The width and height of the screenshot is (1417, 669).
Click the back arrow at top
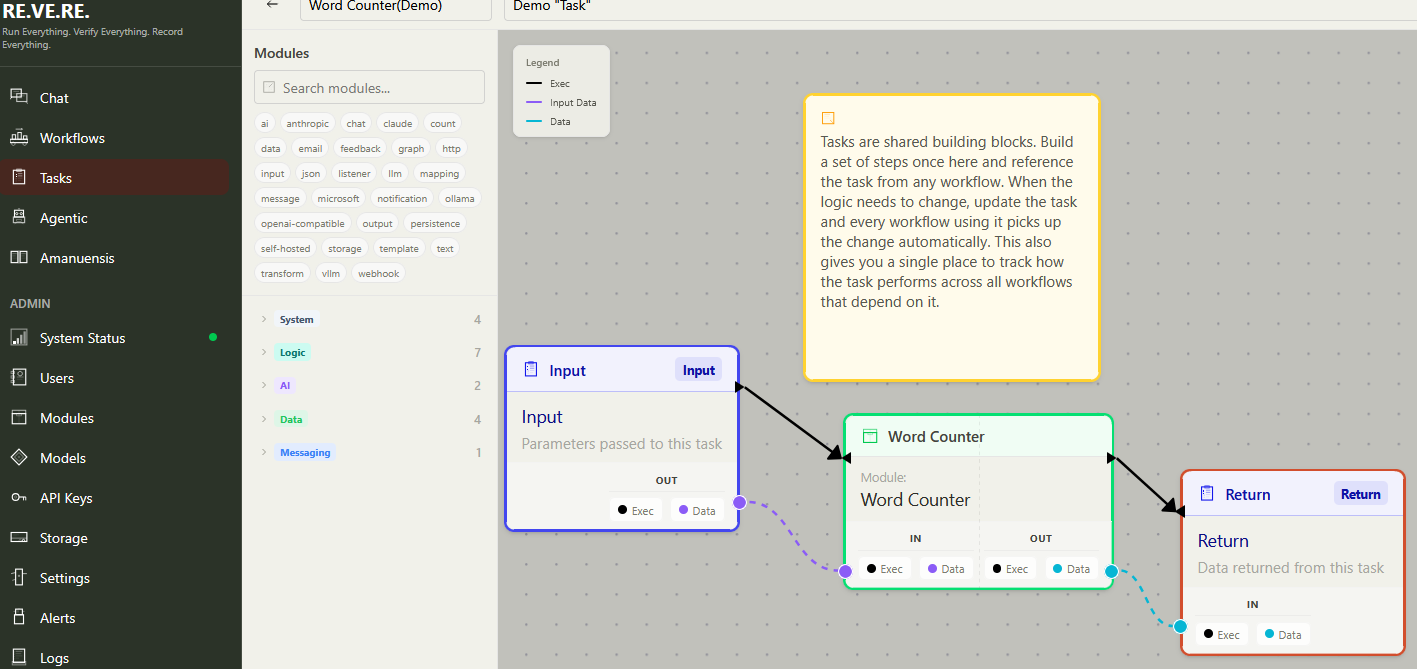[272, 5]
